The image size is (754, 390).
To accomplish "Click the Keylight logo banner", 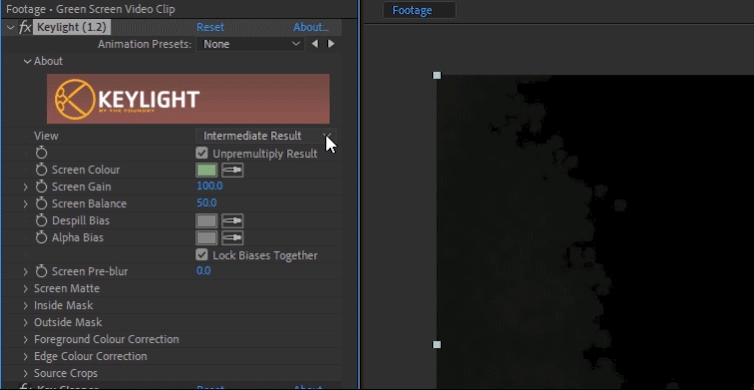I will point(188,99).
